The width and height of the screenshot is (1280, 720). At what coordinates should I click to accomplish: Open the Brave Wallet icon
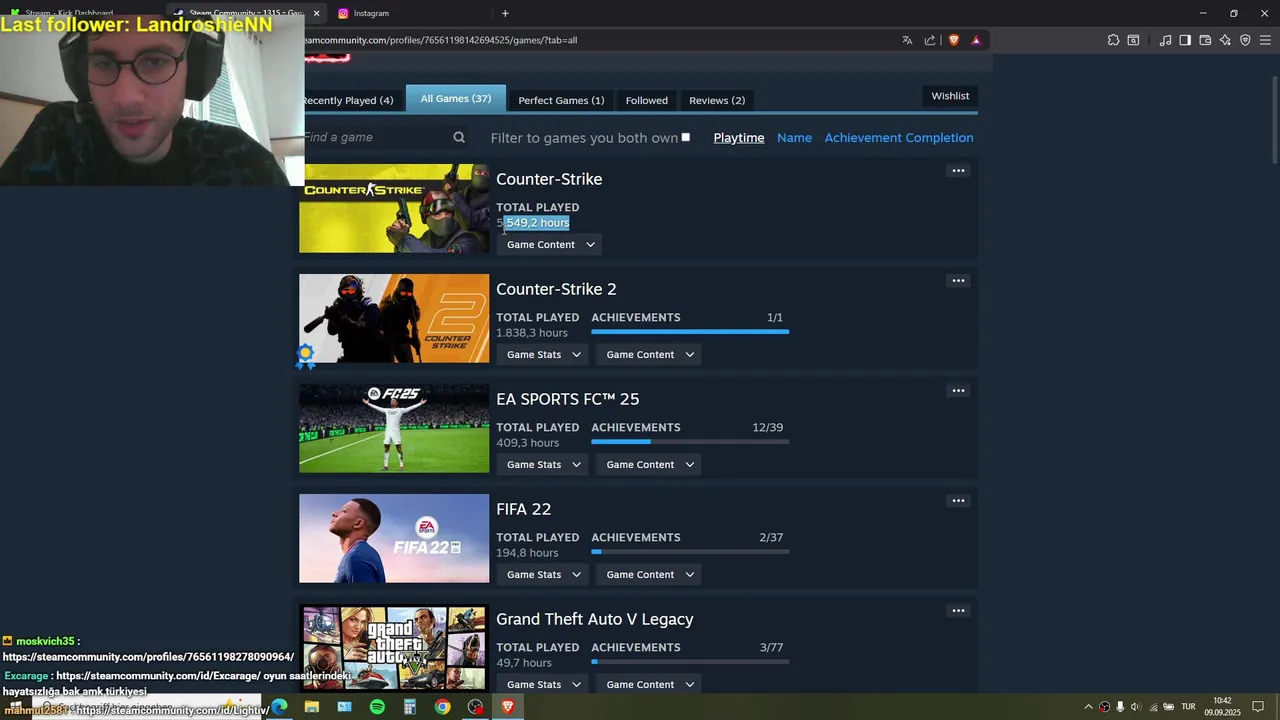point(1205,40)
